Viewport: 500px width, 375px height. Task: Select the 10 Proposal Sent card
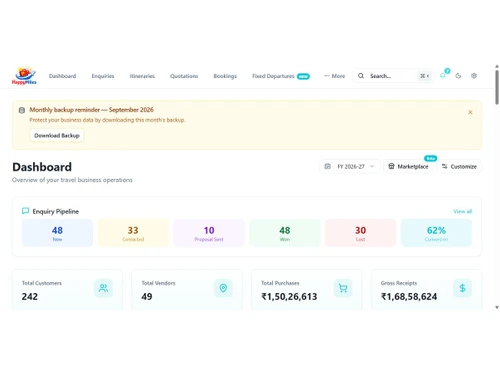pyautogui.click(x=209, y=233)
